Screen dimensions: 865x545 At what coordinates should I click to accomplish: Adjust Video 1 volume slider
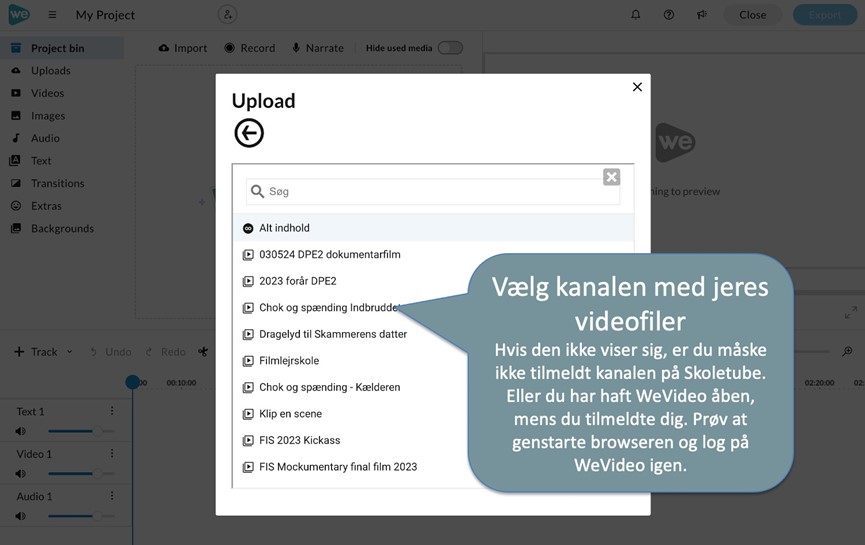click(81, 473)
